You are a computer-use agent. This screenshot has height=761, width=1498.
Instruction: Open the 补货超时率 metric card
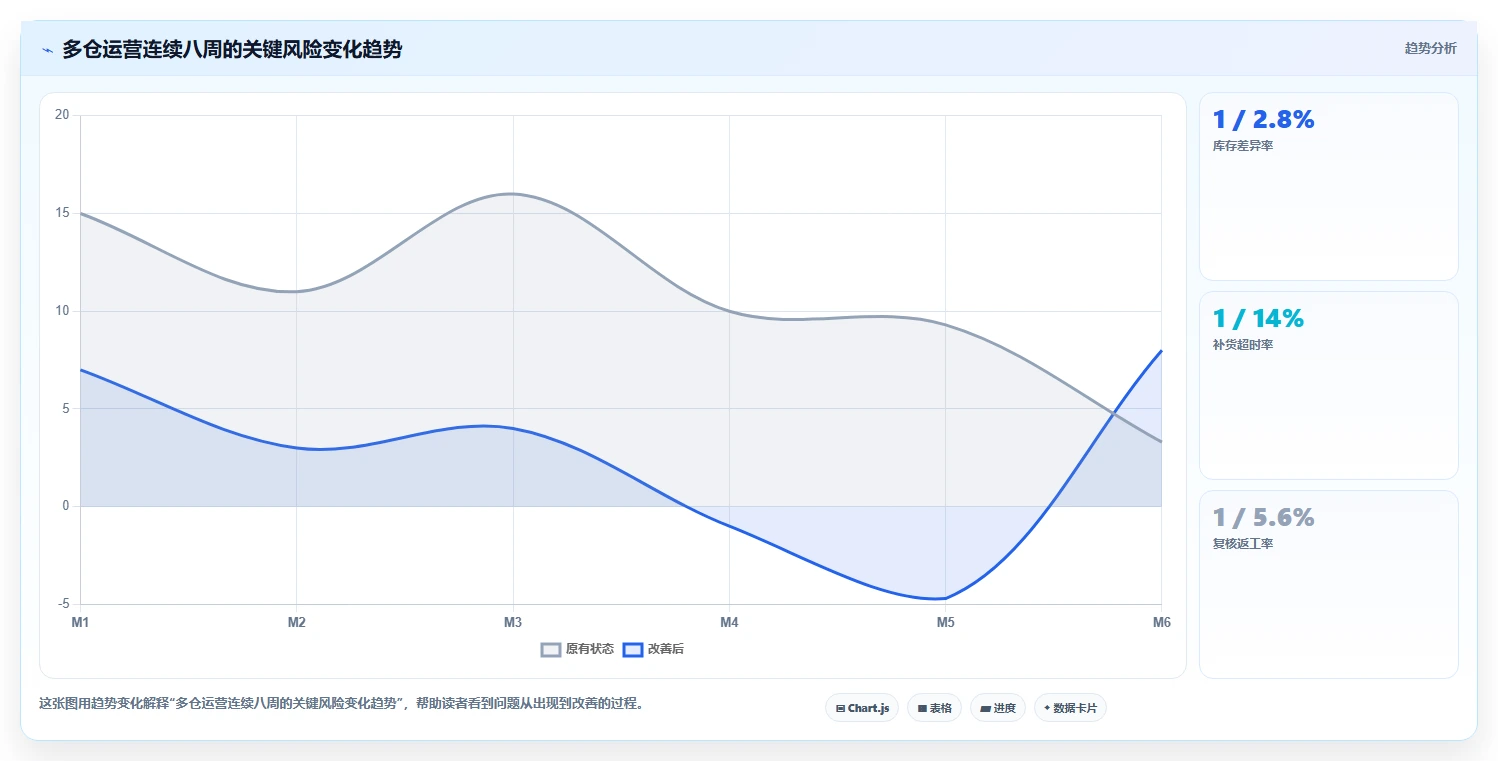point(1328,386)
